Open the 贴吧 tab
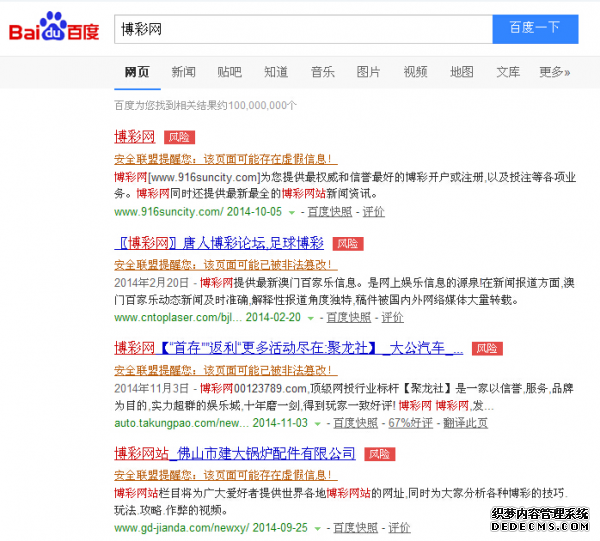The width and height of the screenshot is (600, 541). (230, 72)
